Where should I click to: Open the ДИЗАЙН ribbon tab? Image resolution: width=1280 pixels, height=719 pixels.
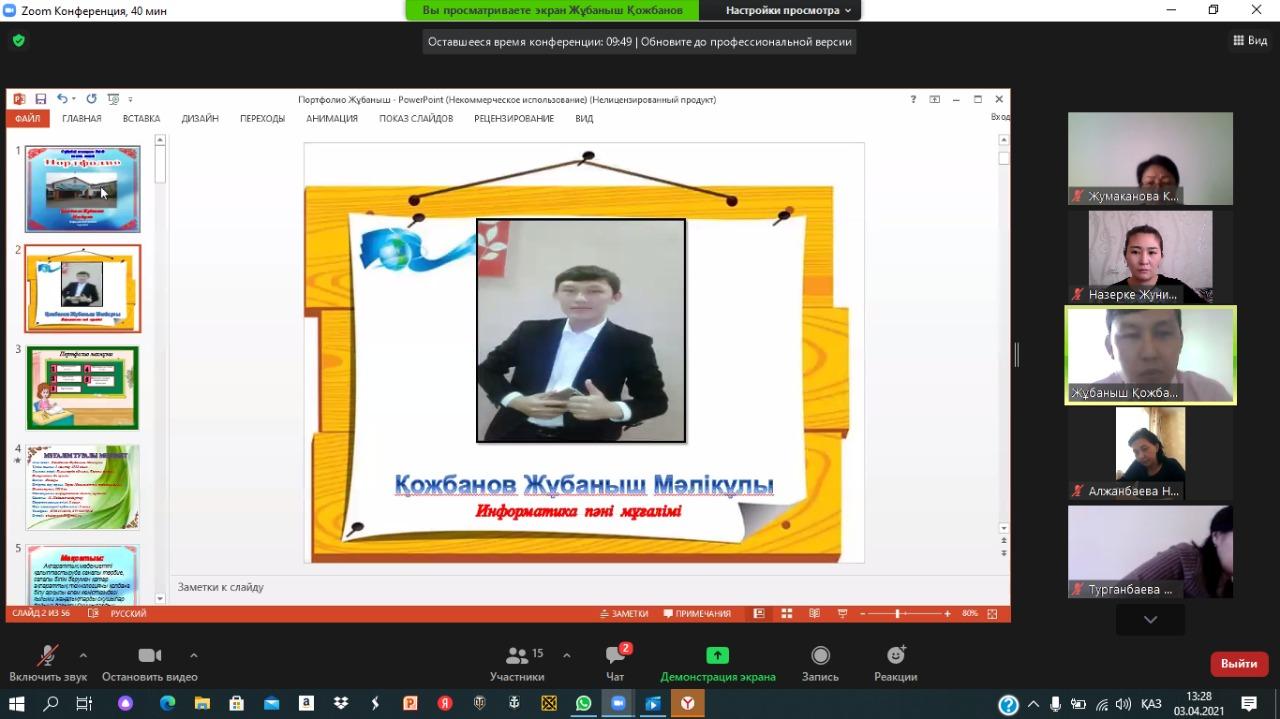coord(200,118)
